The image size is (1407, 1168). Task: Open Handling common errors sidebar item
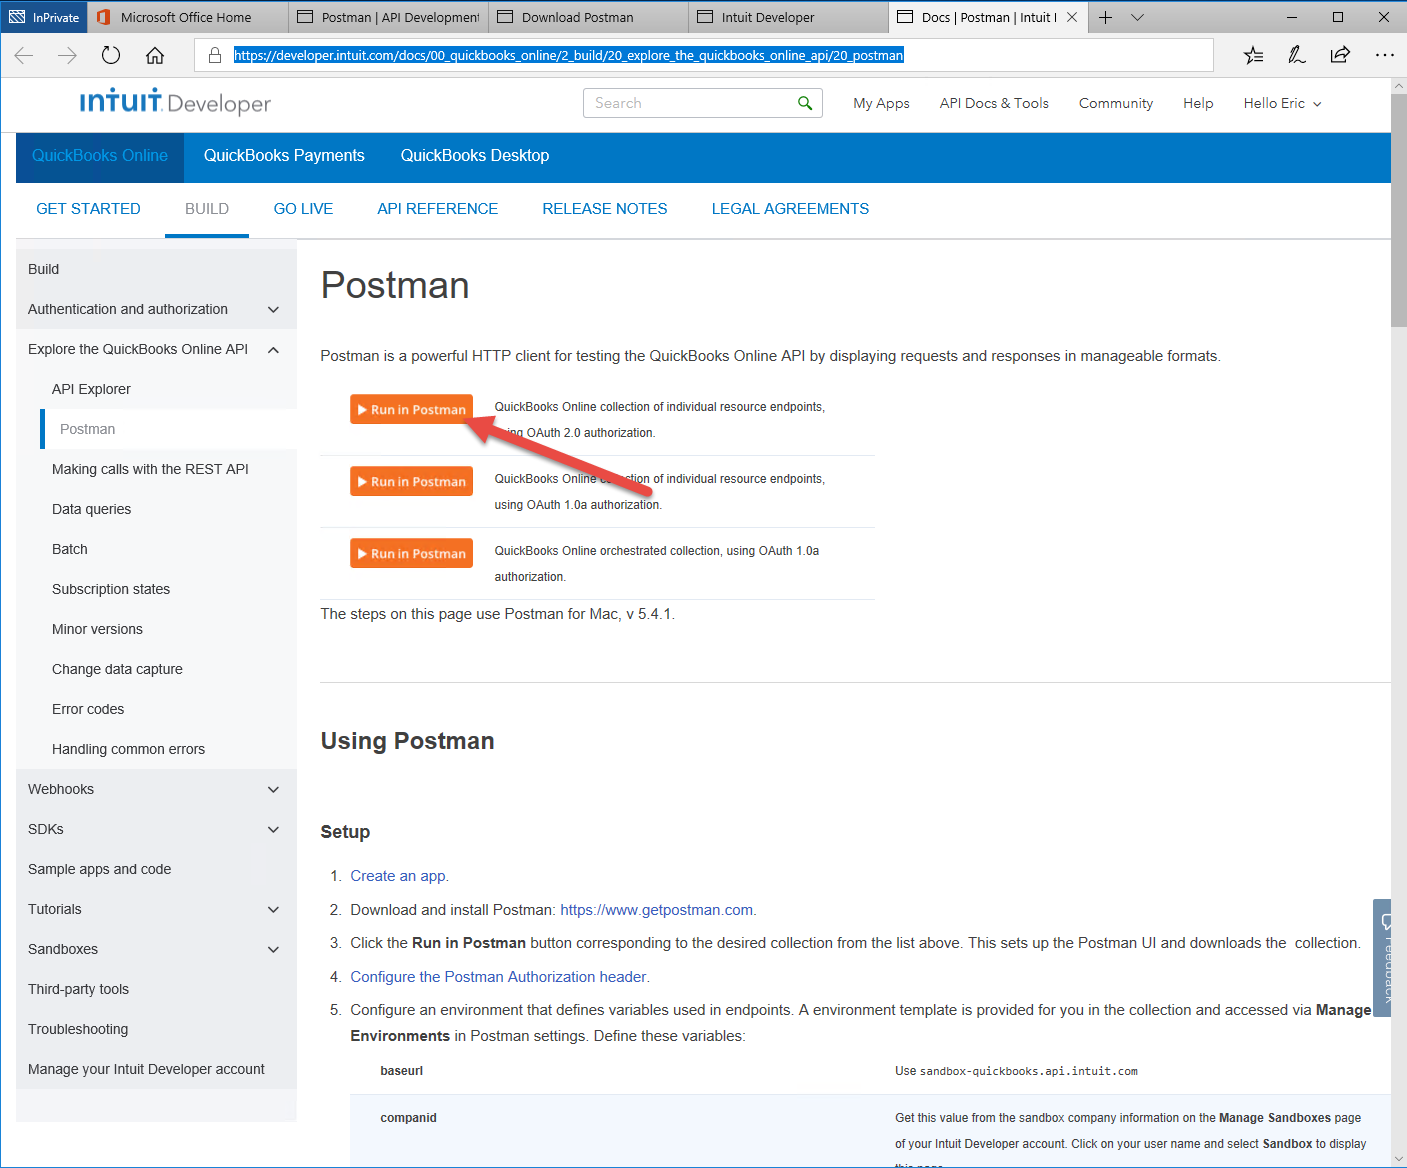(128, 749)
